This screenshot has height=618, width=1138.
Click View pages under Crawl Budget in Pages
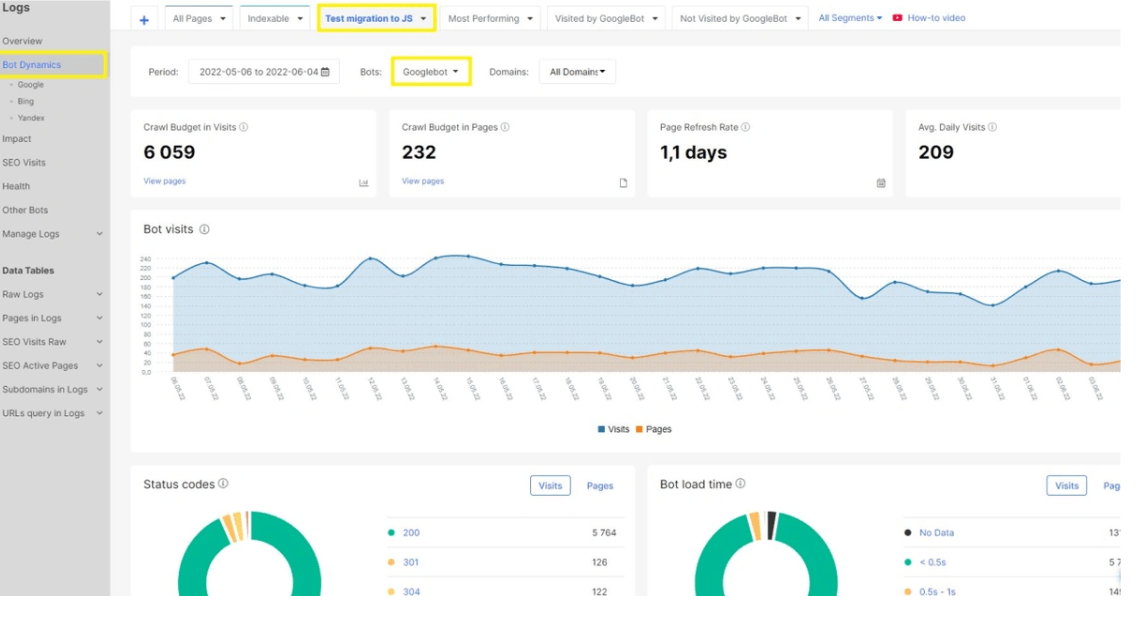[x=422, y=181]
